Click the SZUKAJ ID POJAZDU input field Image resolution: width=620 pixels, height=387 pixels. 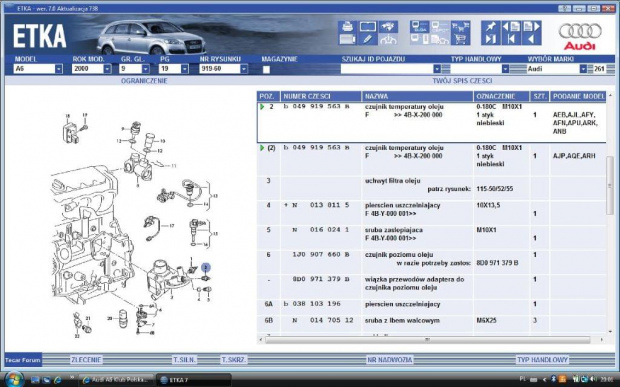coord(387,69)
